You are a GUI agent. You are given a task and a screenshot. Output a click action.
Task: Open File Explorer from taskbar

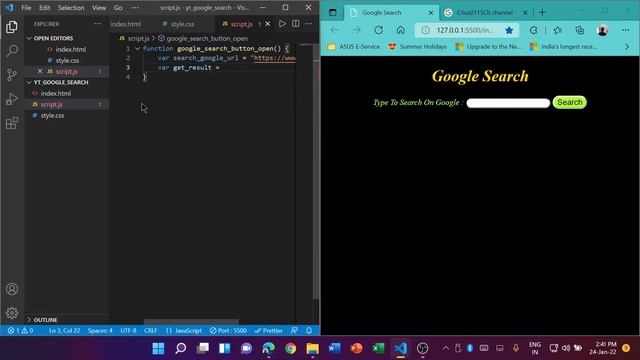[312, 348]
